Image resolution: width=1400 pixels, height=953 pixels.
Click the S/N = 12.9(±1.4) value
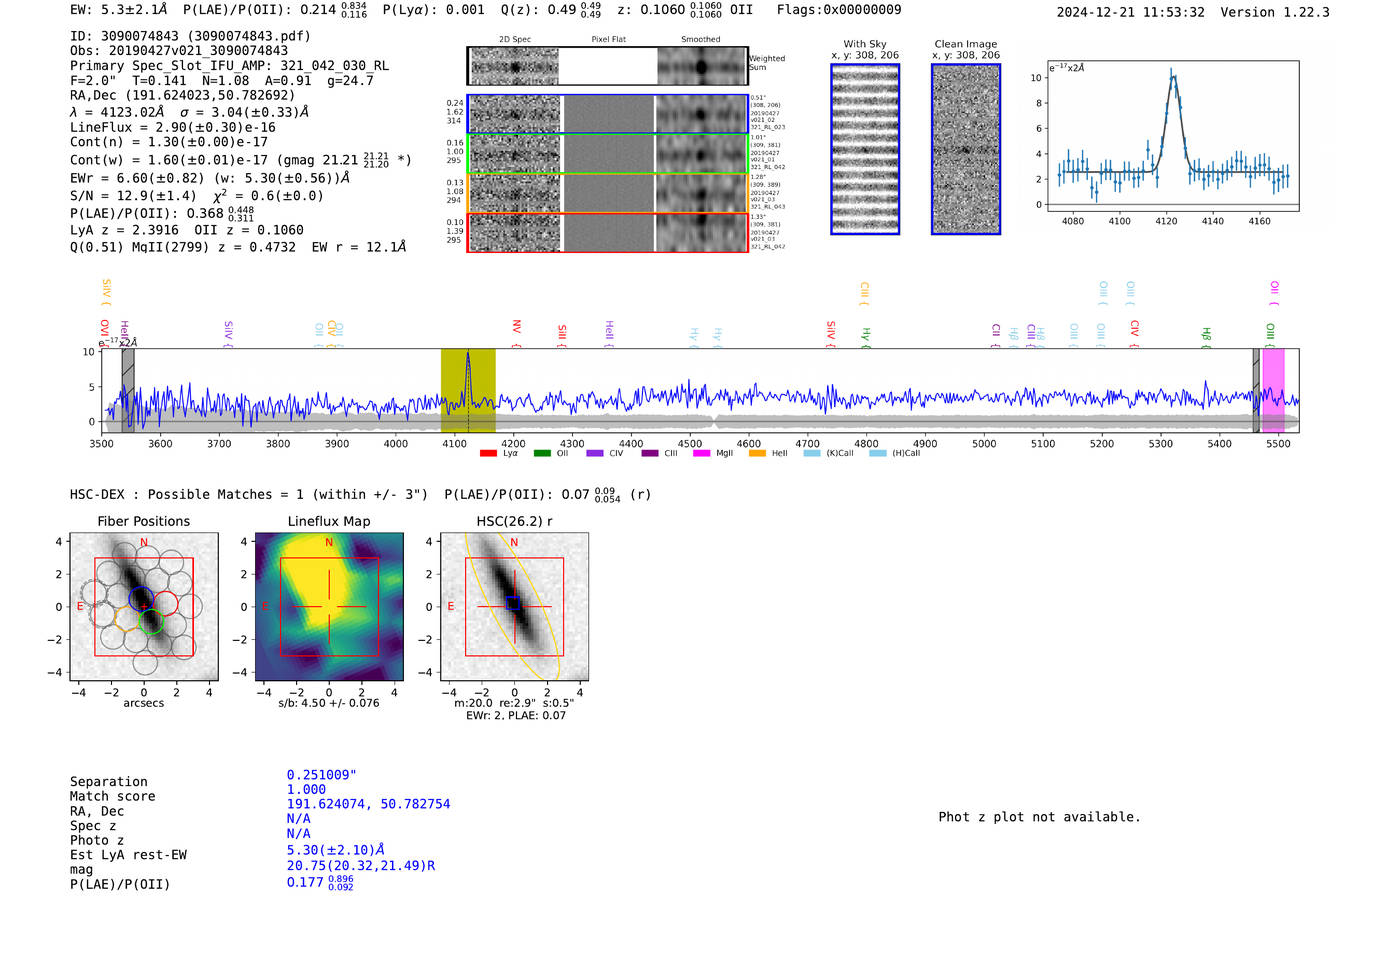(133, 196)
